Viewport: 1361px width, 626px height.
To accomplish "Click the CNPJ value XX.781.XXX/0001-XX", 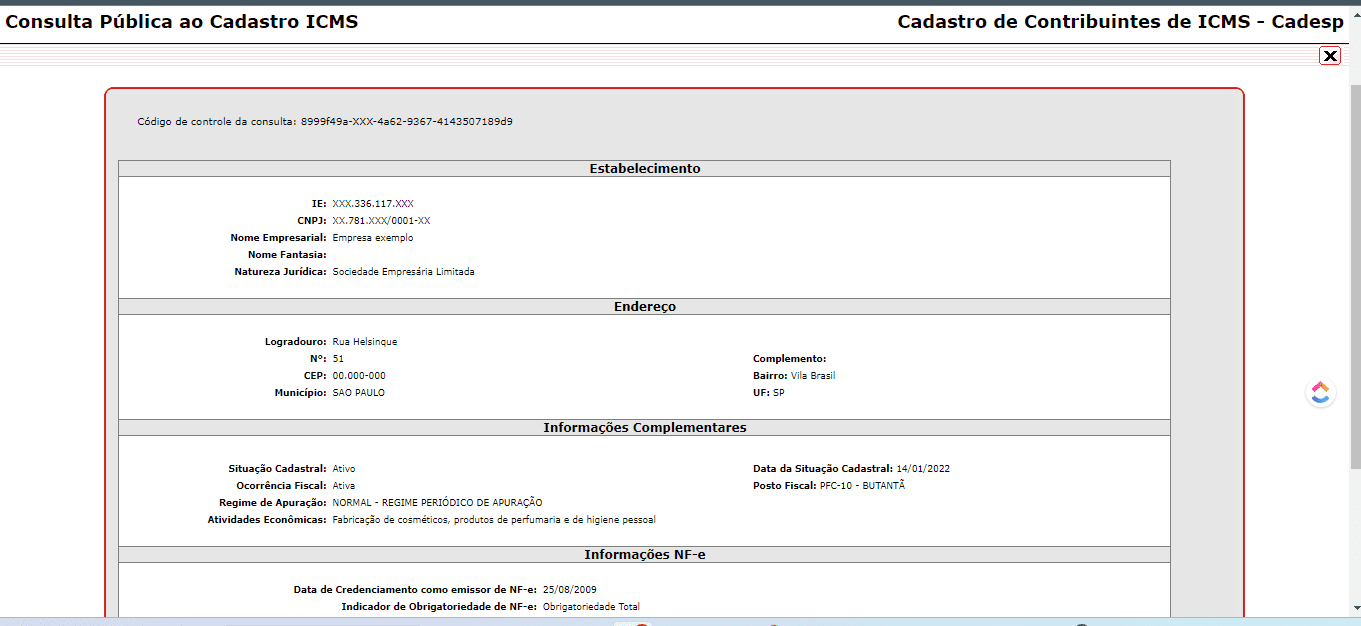I will (x=381, y=221).
